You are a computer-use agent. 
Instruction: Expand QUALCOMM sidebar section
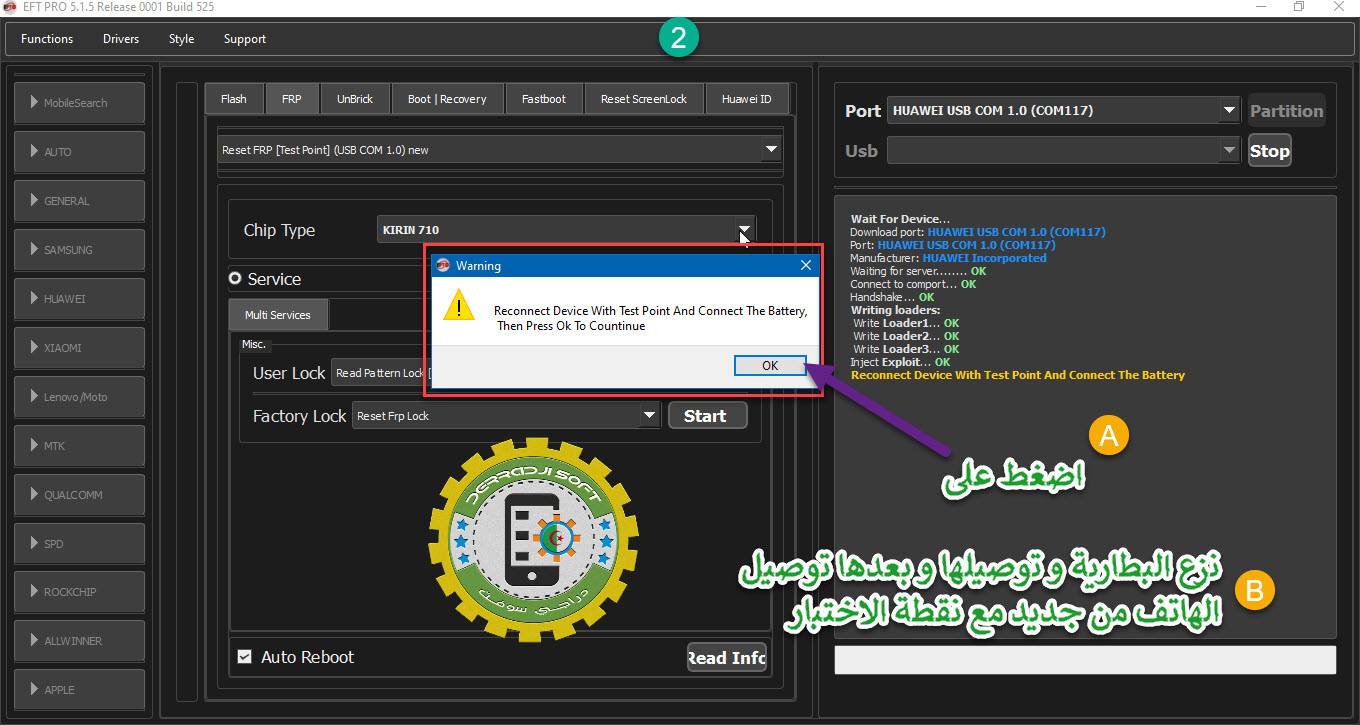(79, 495)
